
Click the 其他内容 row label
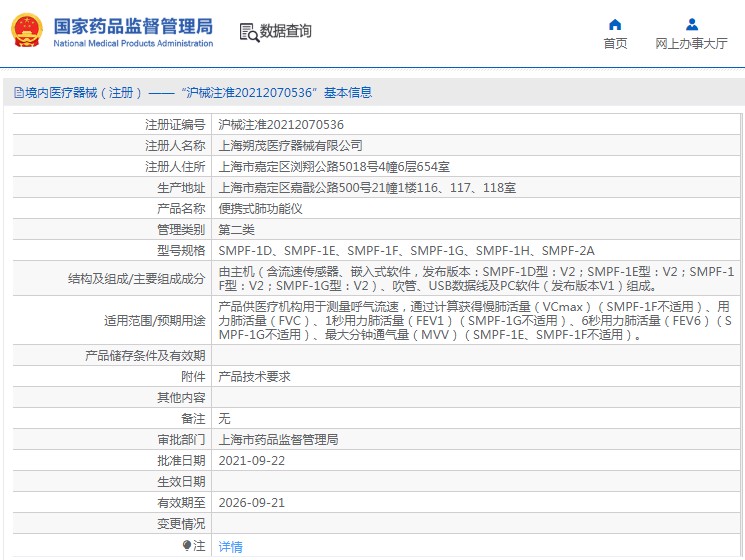181,398
